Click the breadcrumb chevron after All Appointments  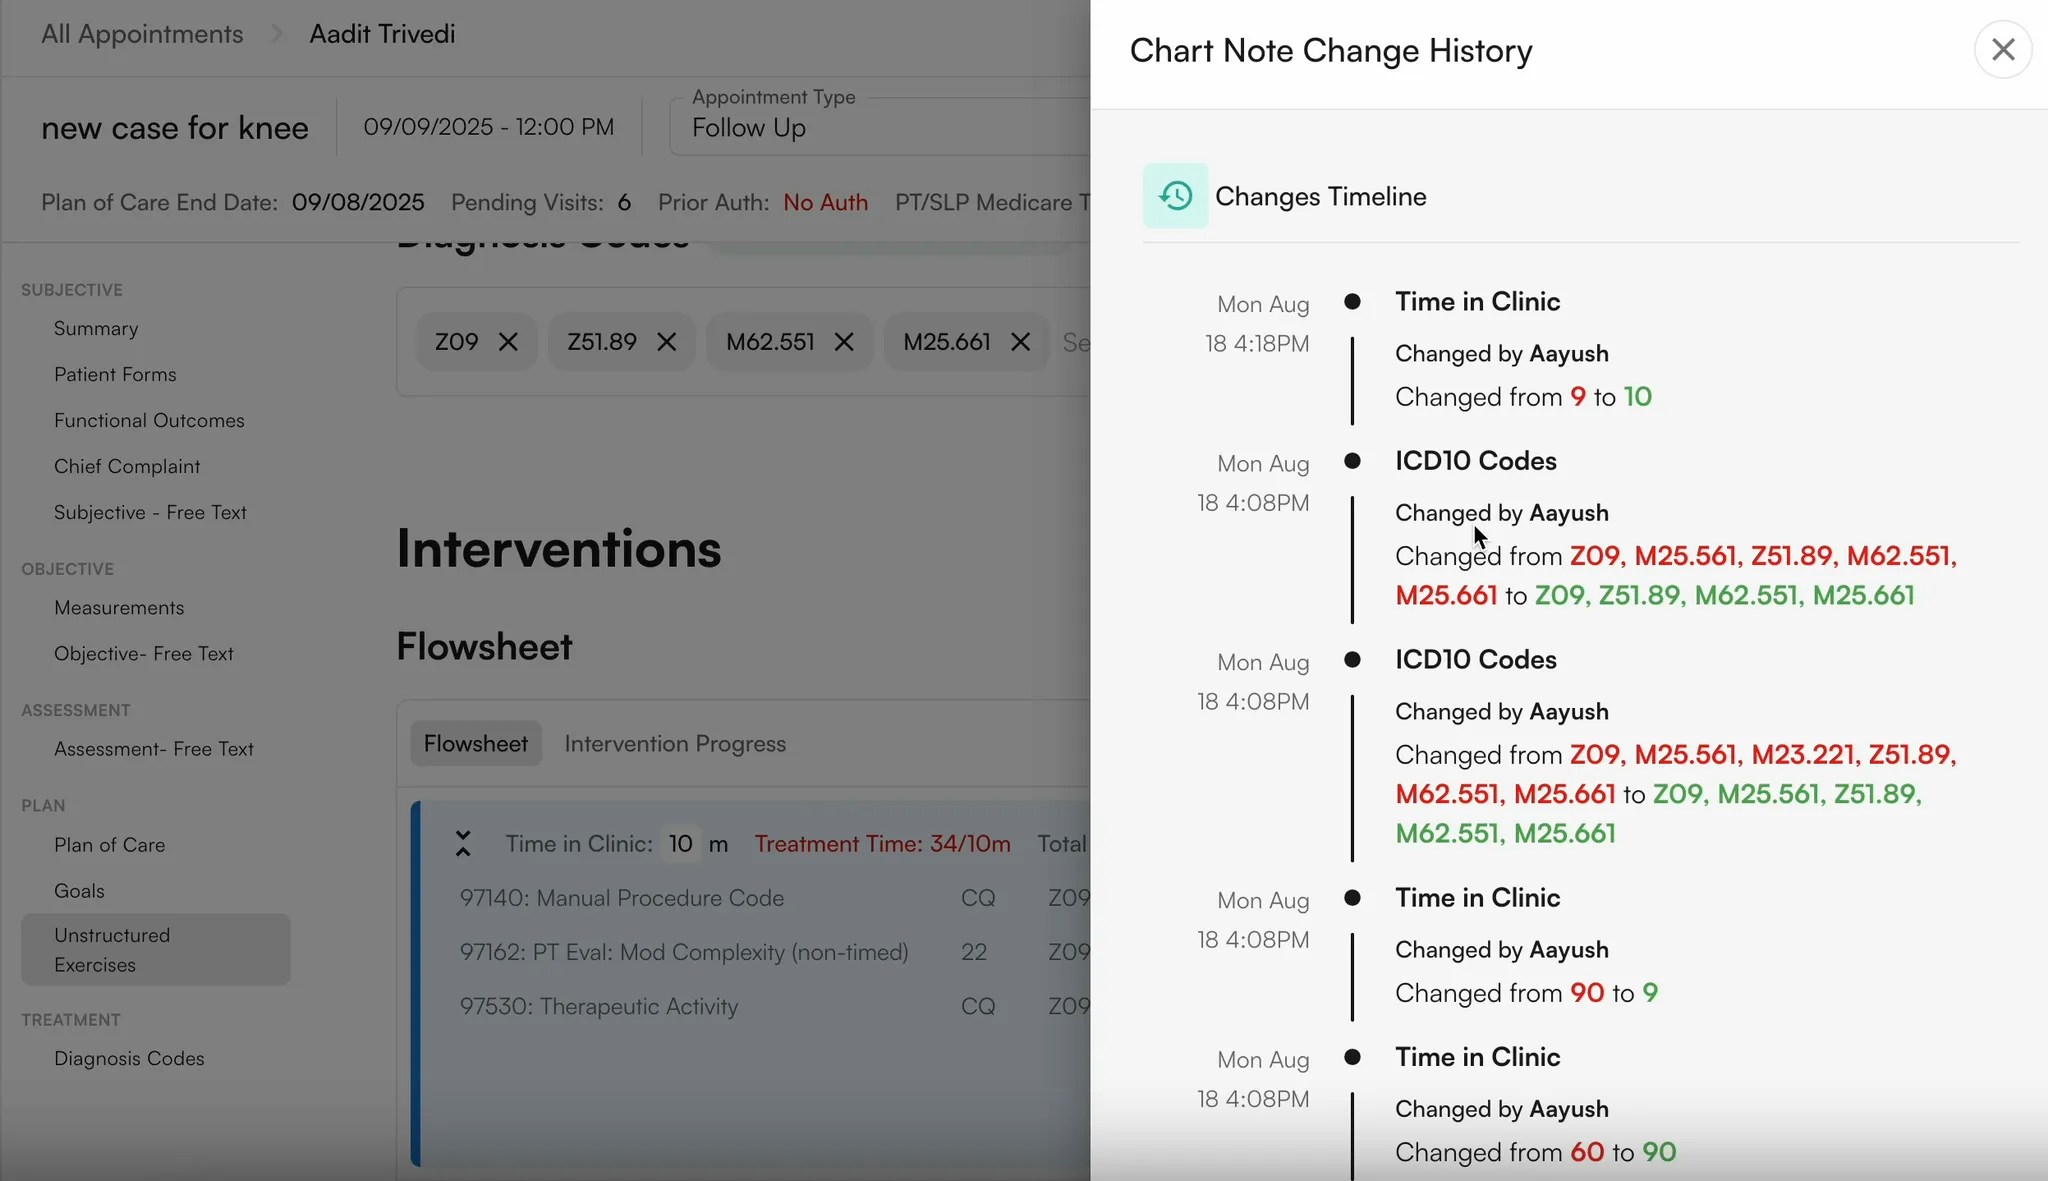tap(274, 32)
